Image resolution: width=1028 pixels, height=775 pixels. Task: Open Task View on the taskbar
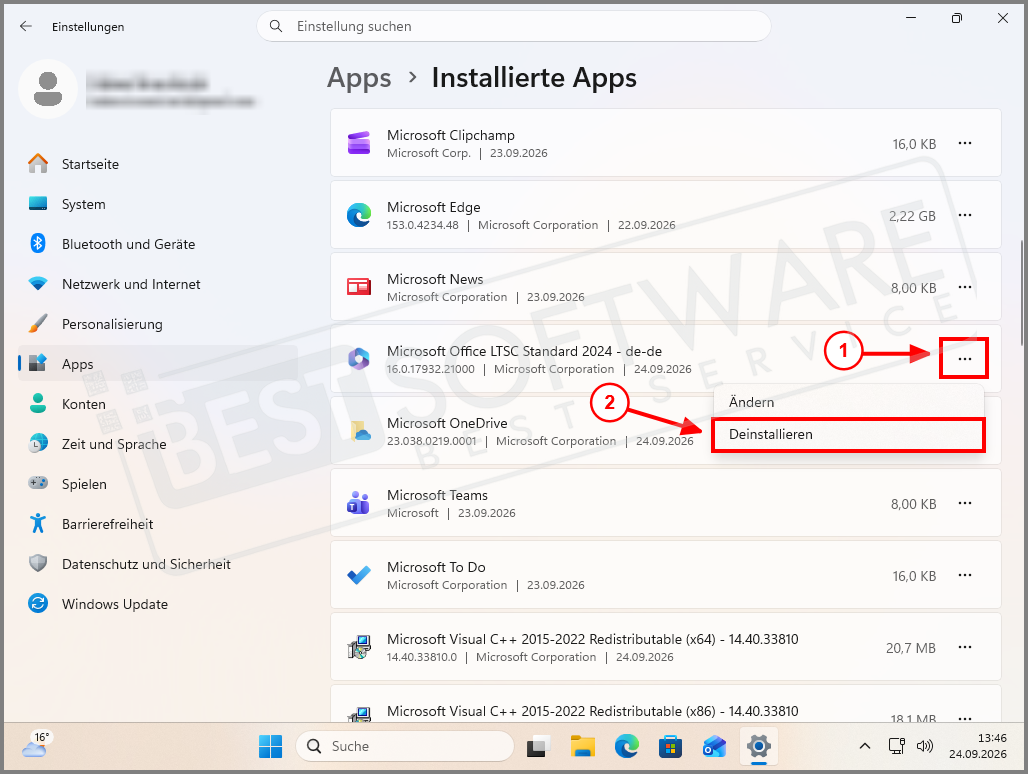(x=538, y=746)
